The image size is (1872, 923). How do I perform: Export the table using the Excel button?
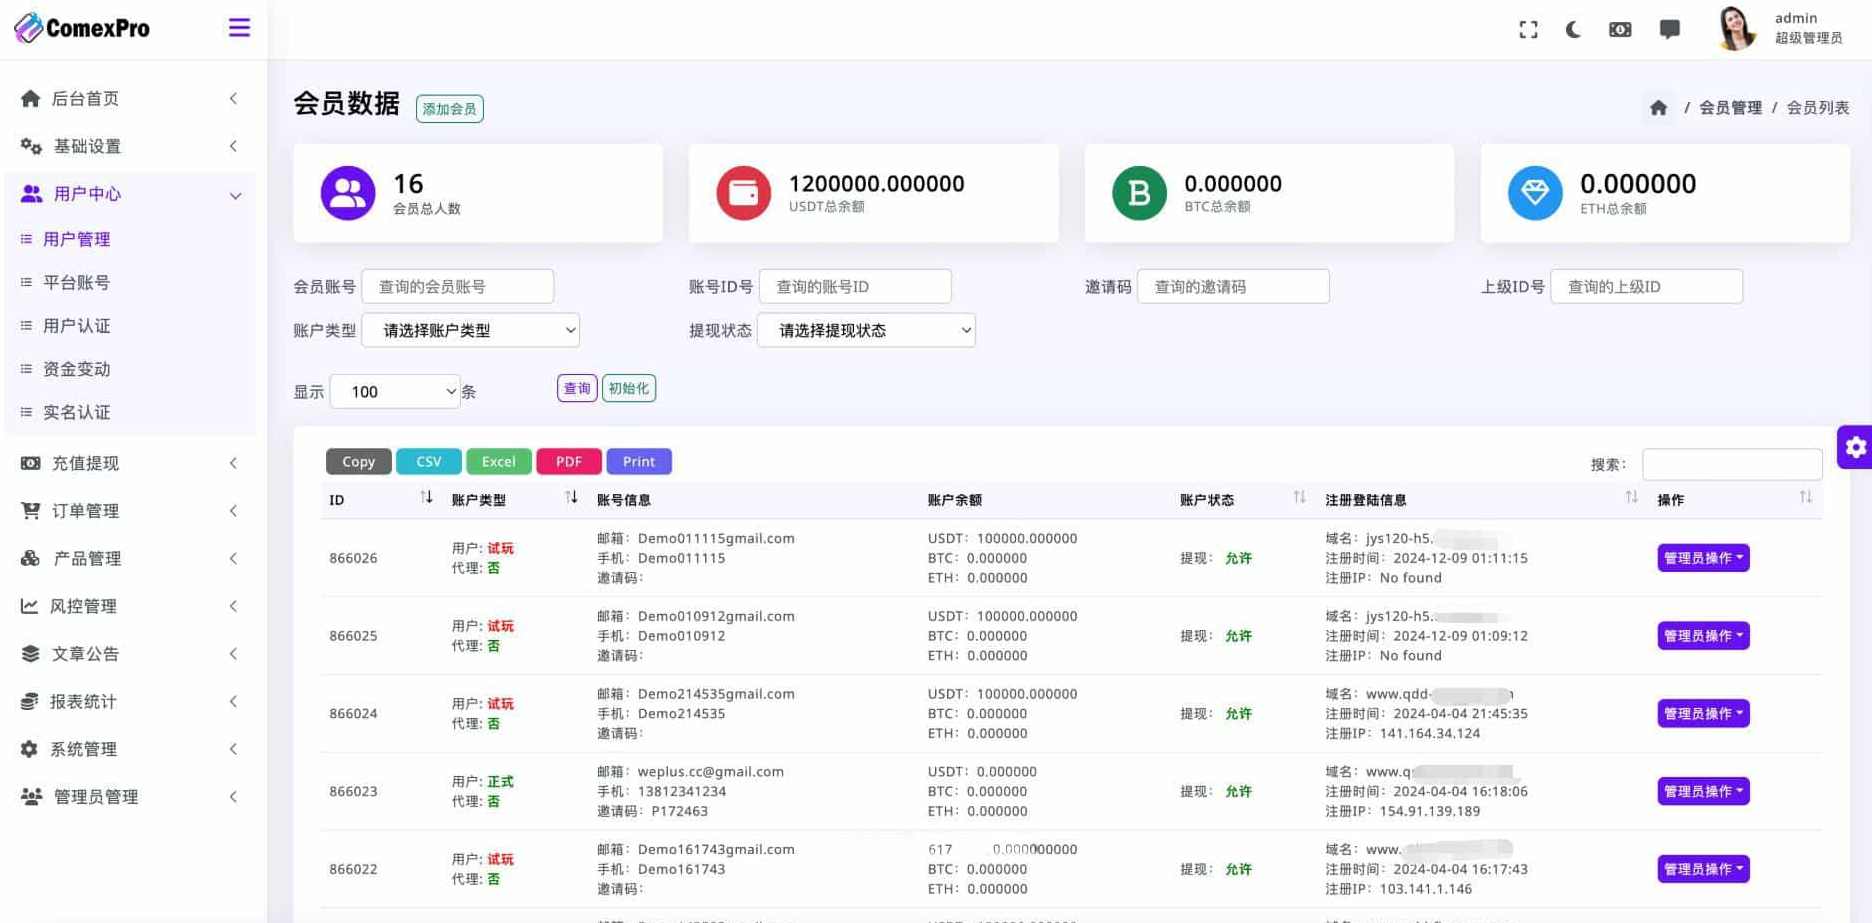[x=498, y=461]
